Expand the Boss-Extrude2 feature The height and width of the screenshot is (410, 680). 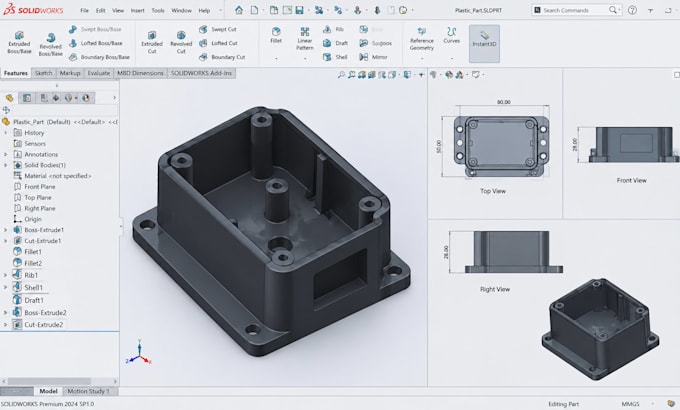point(6,312)
